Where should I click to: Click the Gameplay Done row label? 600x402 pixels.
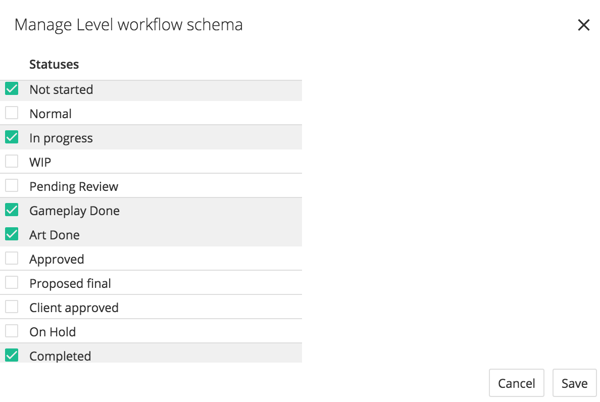point(74,211)
